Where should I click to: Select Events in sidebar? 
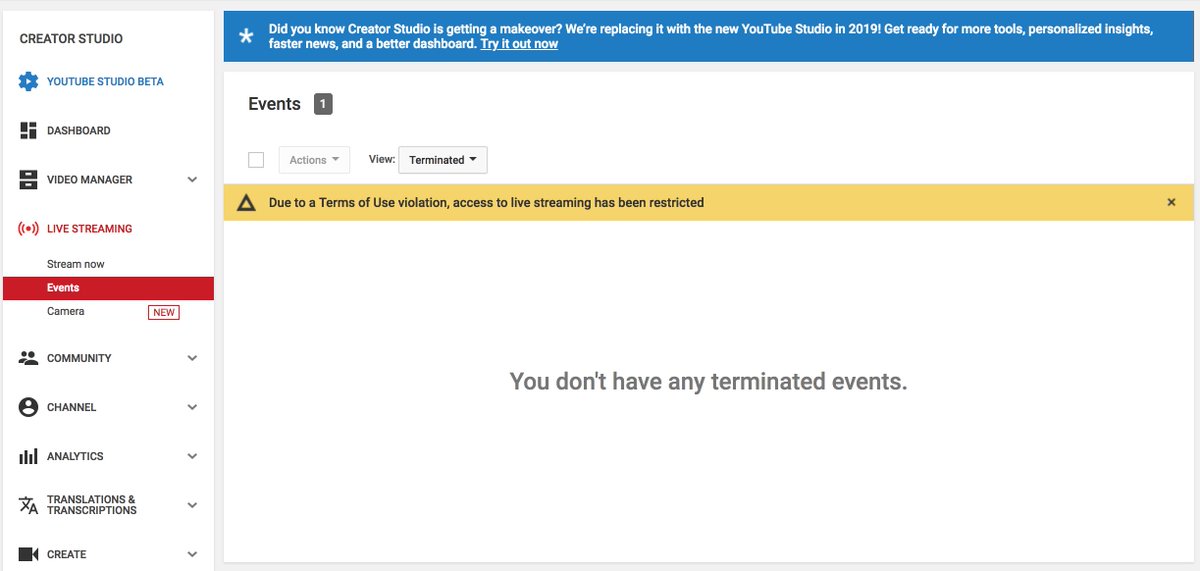[x=108, y=288]
